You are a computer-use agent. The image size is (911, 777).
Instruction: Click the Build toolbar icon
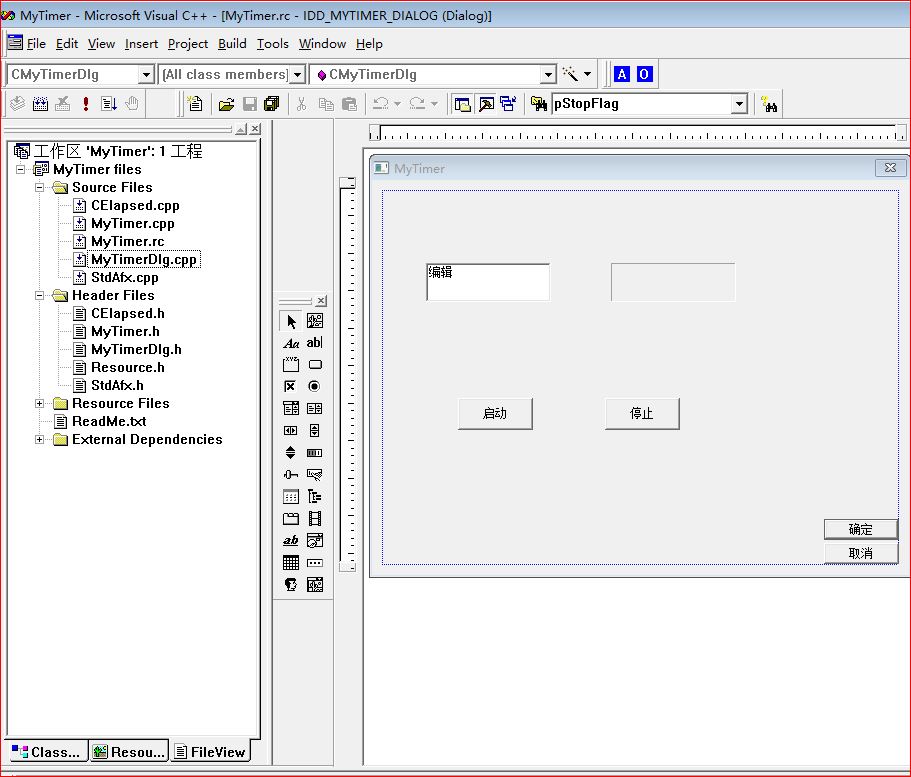point(40,104)
